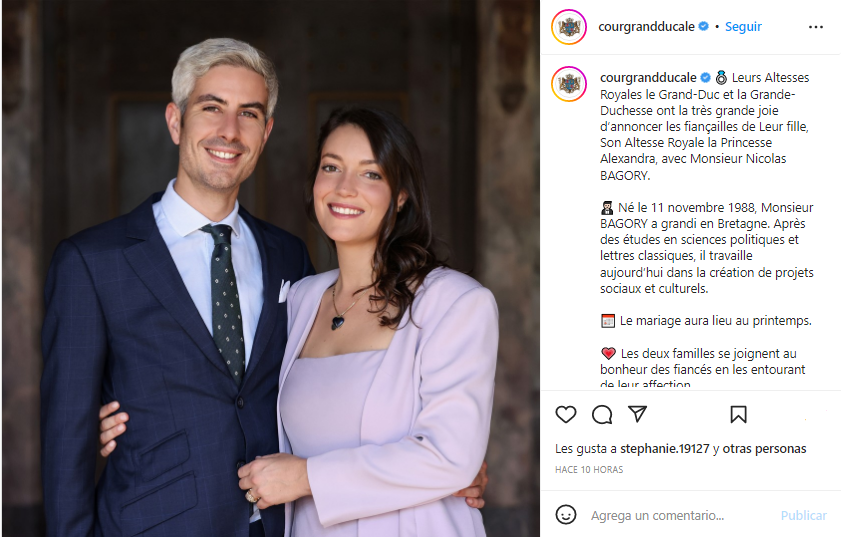Open the three-dot more options menu
Viewport: 841px width, 537px height.
[815, 27]
